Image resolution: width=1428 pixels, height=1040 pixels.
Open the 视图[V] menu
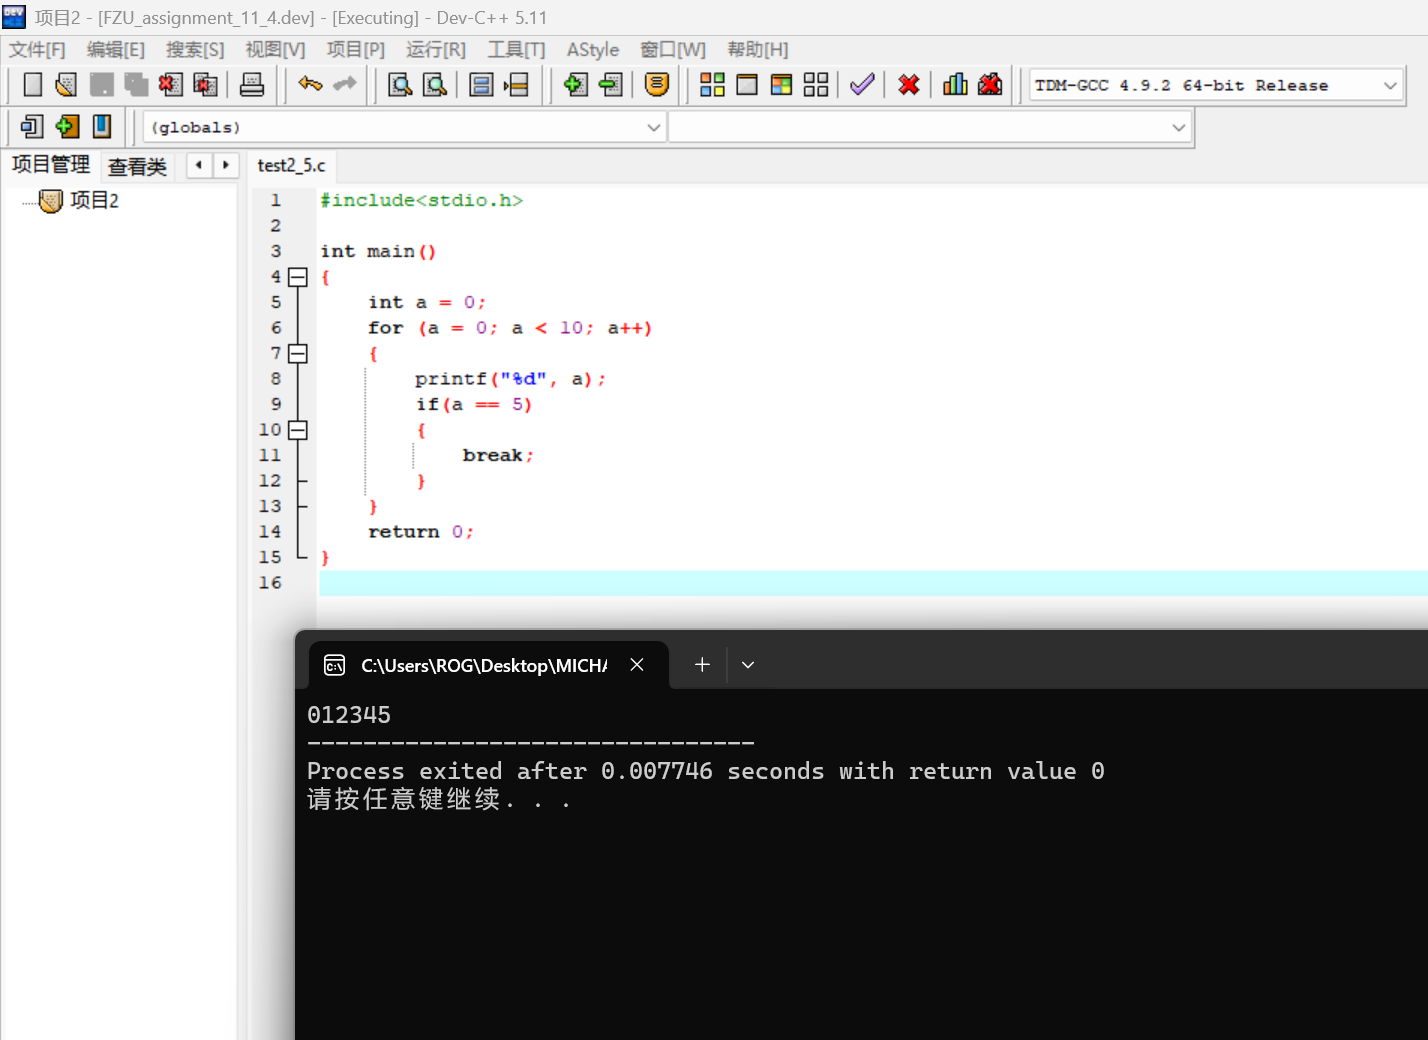[x=275, y=50]
